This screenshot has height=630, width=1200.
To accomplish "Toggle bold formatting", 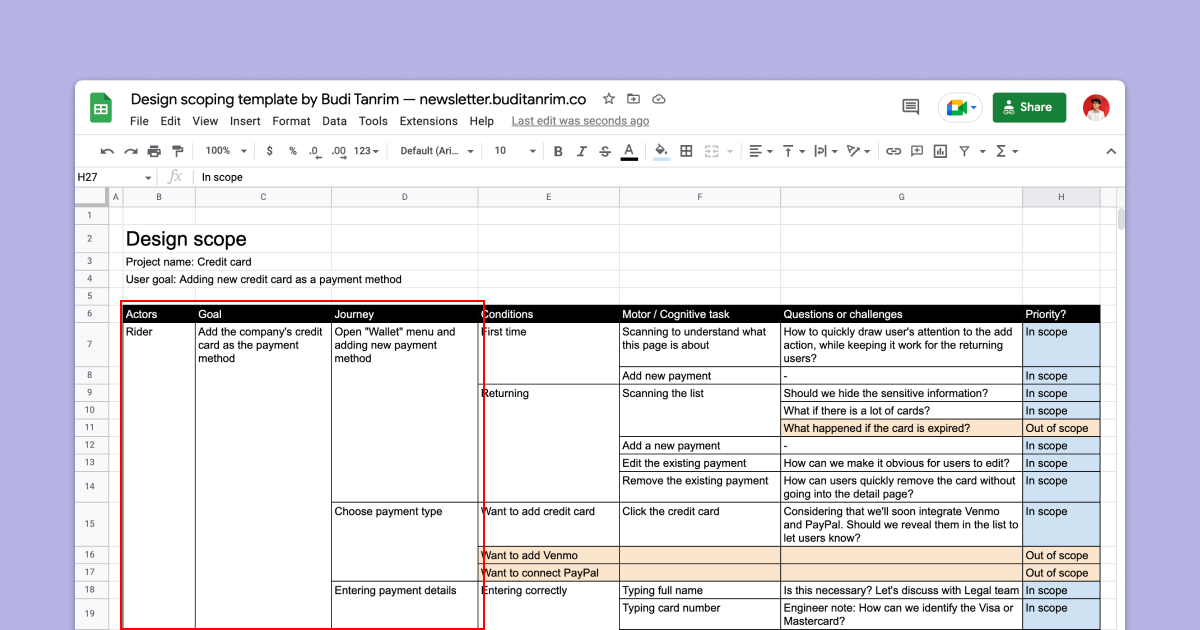I will (x=558, y=150).
